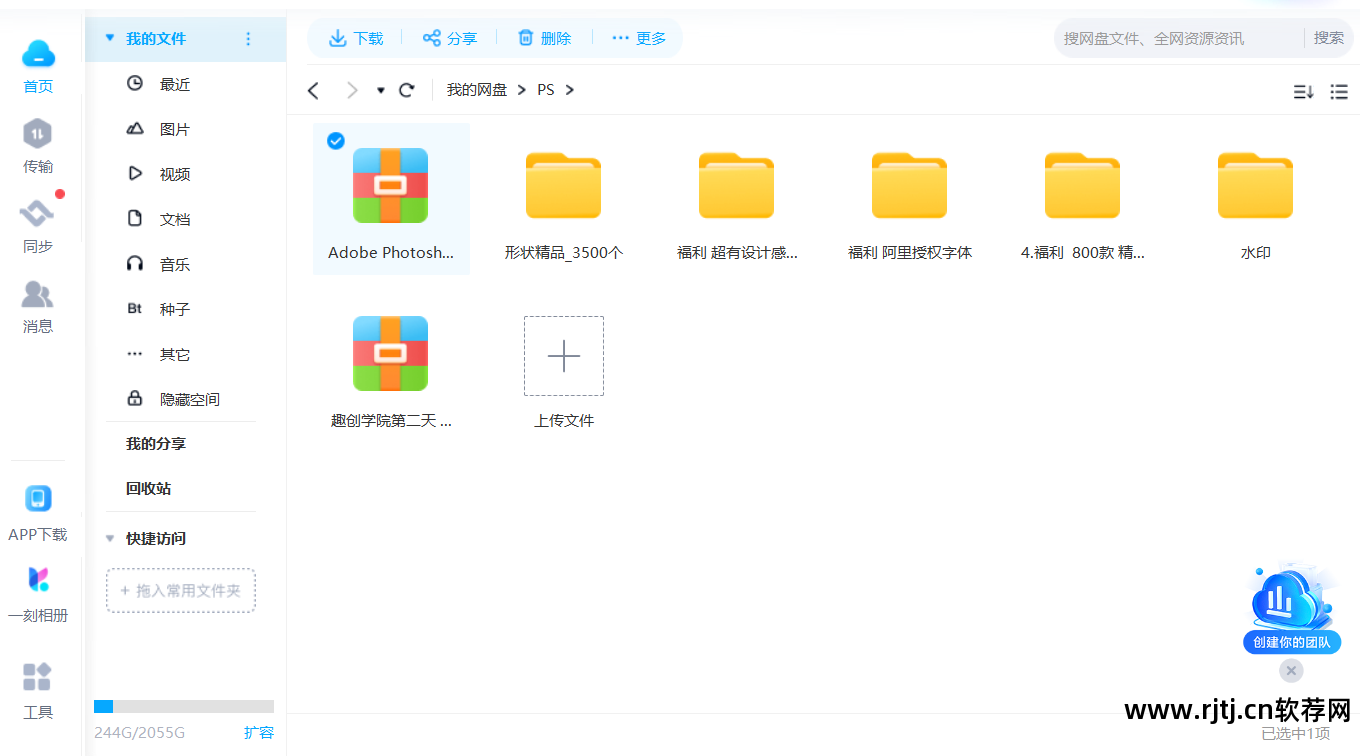The height and width of the screenshot is (756, 1360).
Task: Click the 创建你的团队 button
Action: 1291,644
